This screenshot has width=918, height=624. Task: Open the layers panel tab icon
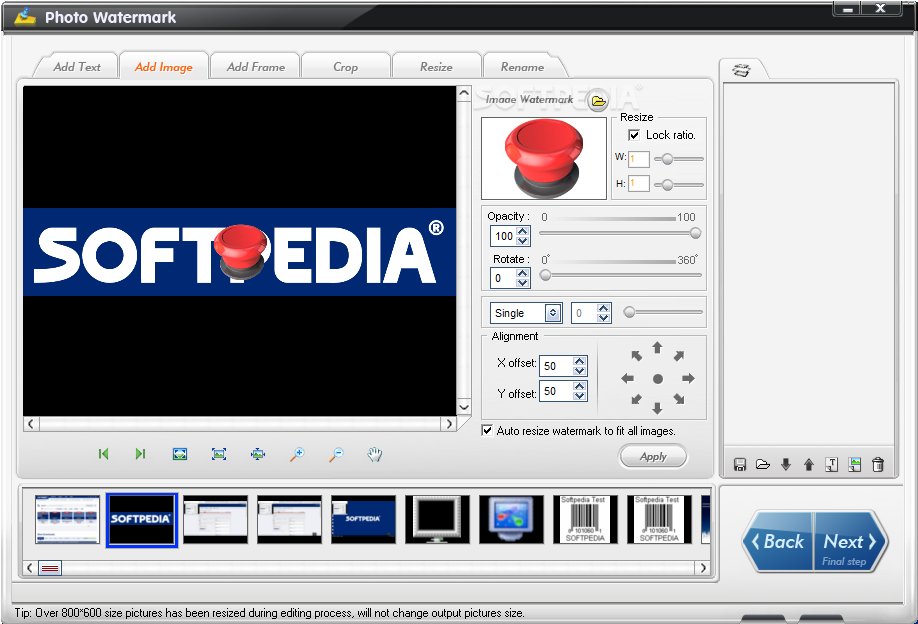click(x=741, y=70)
